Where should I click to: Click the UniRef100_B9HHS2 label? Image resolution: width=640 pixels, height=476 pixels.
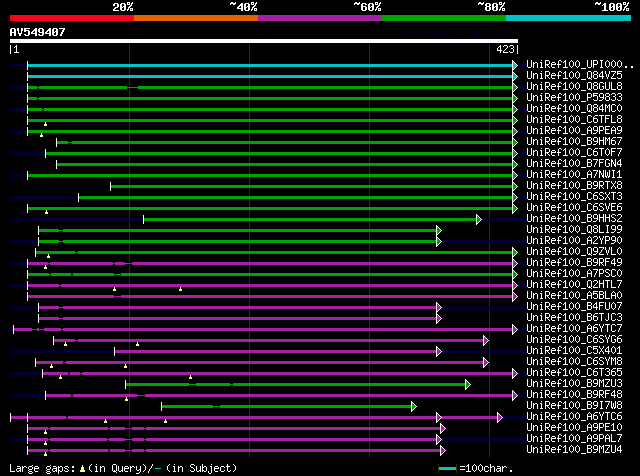(574, 219)
